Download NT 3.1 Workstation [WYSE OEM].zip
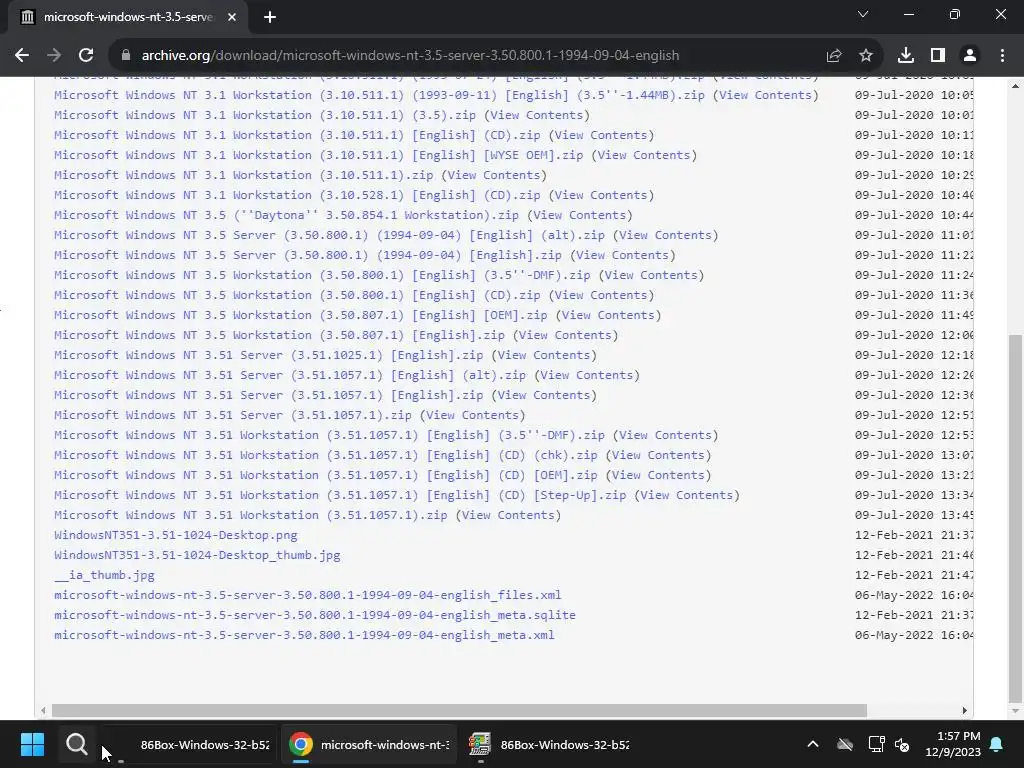1024x768 pixels. tap(319, 155)
